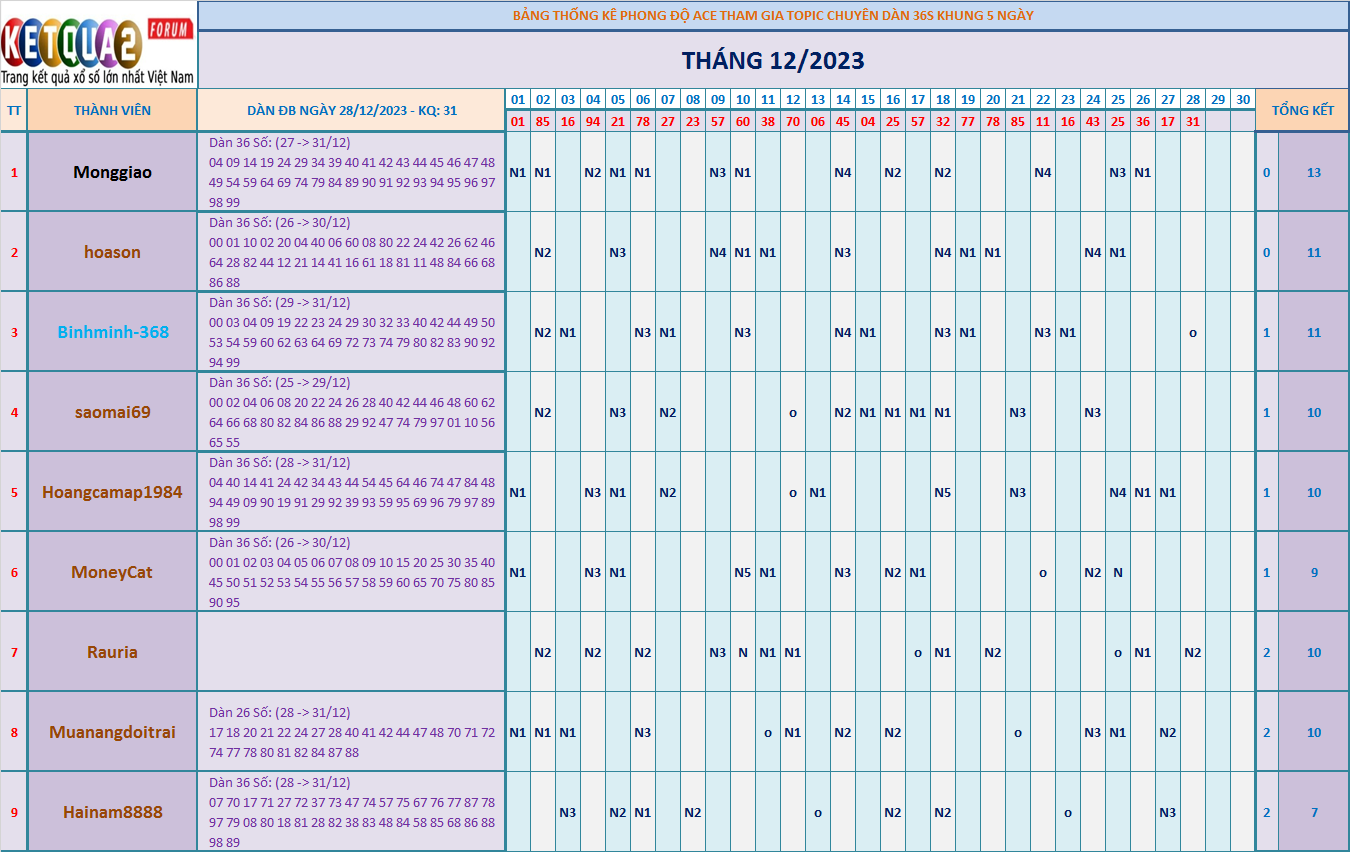Click day 28 column header
1350x852 pixels.
[1193, 100]
